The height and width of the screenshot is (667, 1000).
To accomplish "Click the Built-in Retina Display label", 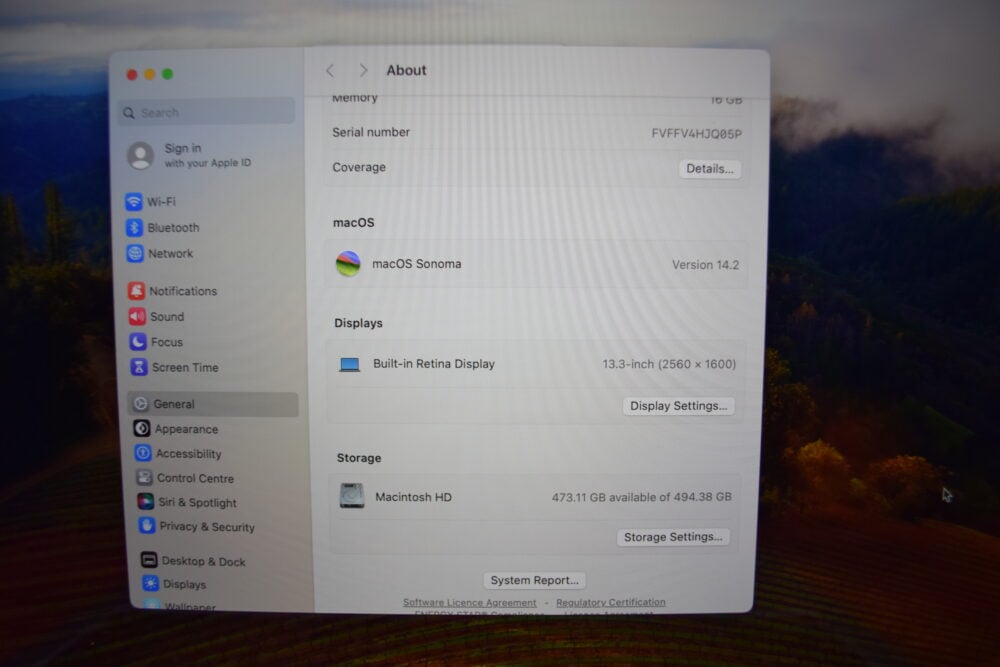I will tap(434, 363).
